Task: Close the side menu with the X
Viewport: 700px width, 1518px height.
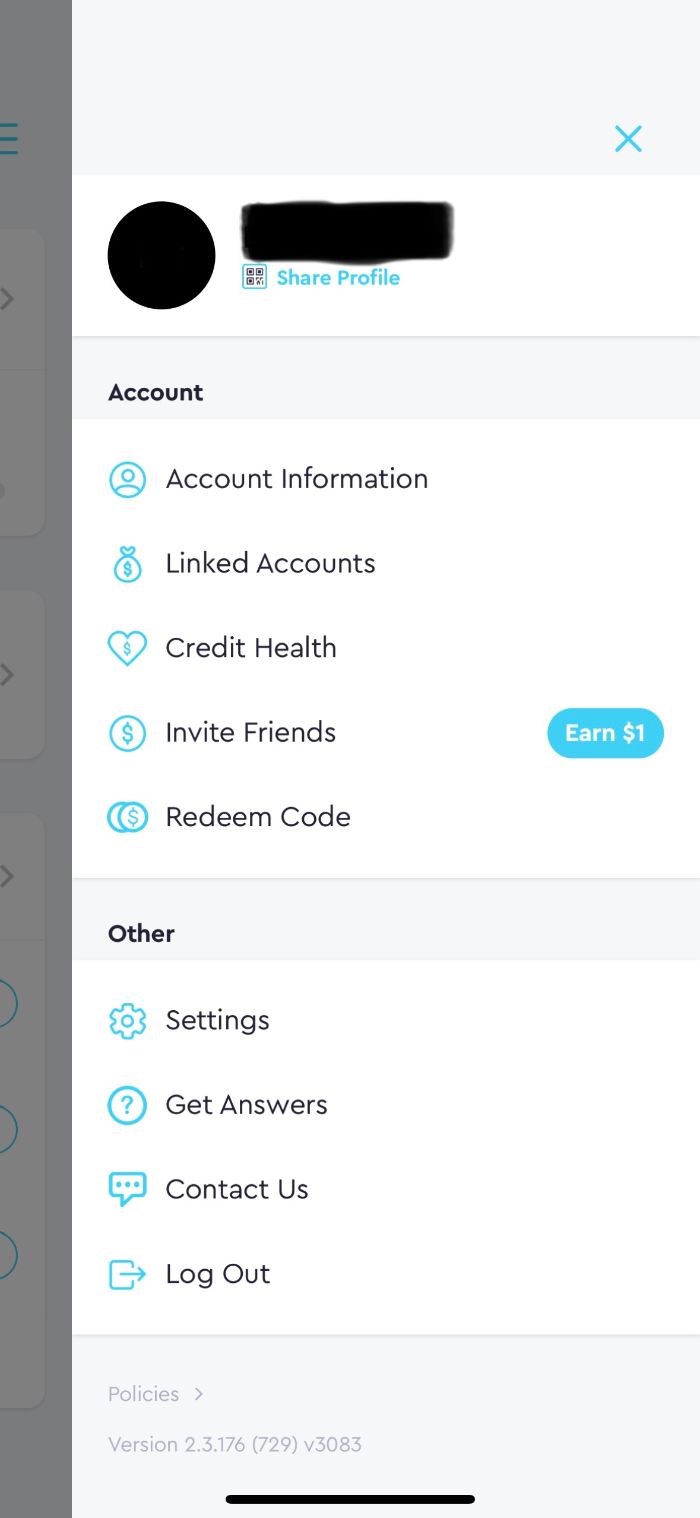Action: tap(628, 139)
